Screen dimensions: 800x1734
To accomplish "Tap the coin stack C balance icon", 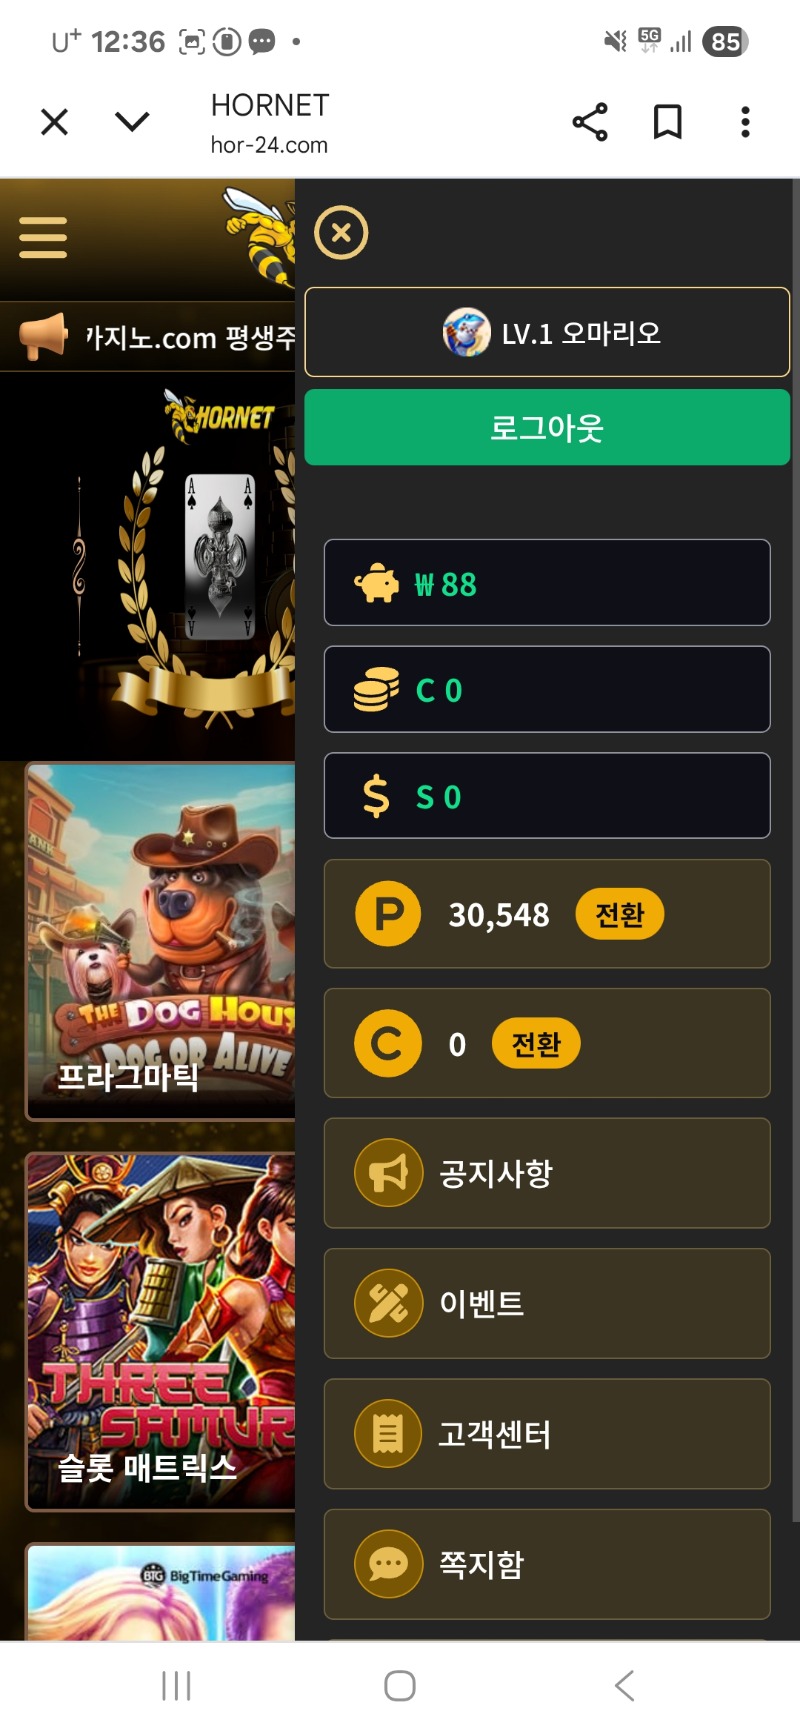I will (376, 690).
